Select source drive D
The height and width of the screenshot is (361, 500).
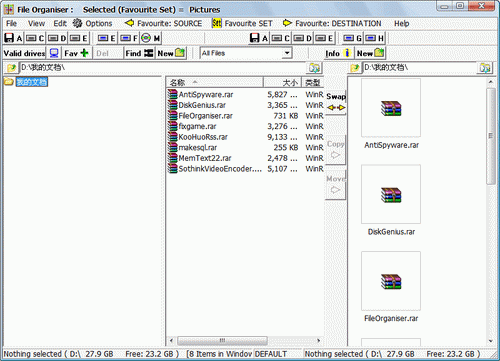pos(57,38)
